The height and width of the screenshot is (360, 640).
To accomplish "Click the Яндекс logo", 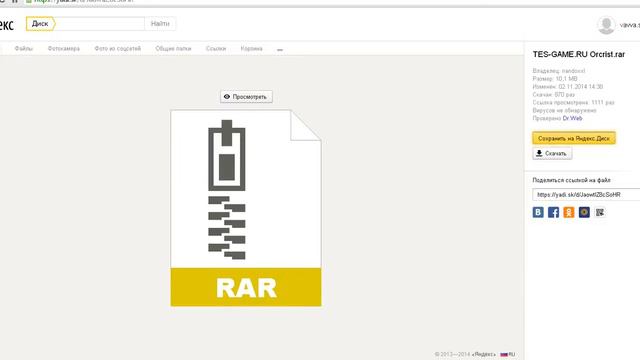I will tap(7, 25).
